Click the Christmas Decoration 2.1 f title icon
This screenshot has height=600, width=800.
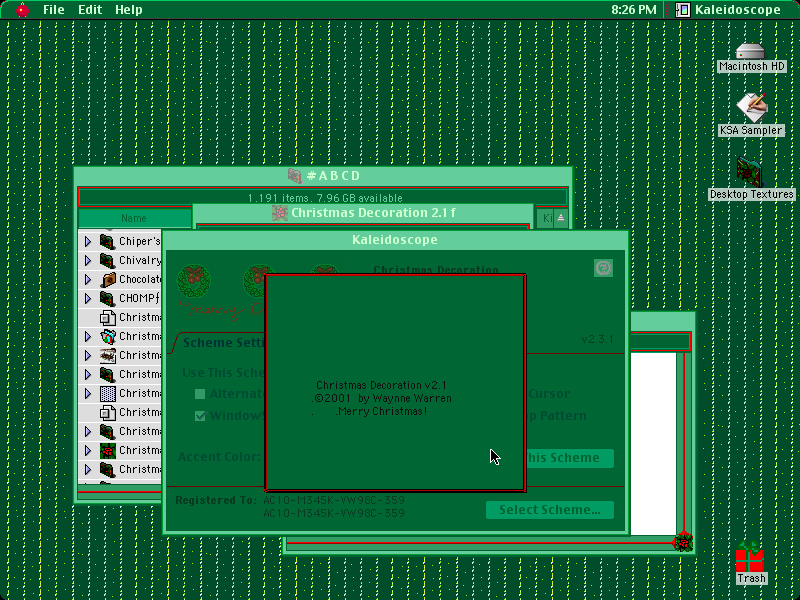pos(280,213)
